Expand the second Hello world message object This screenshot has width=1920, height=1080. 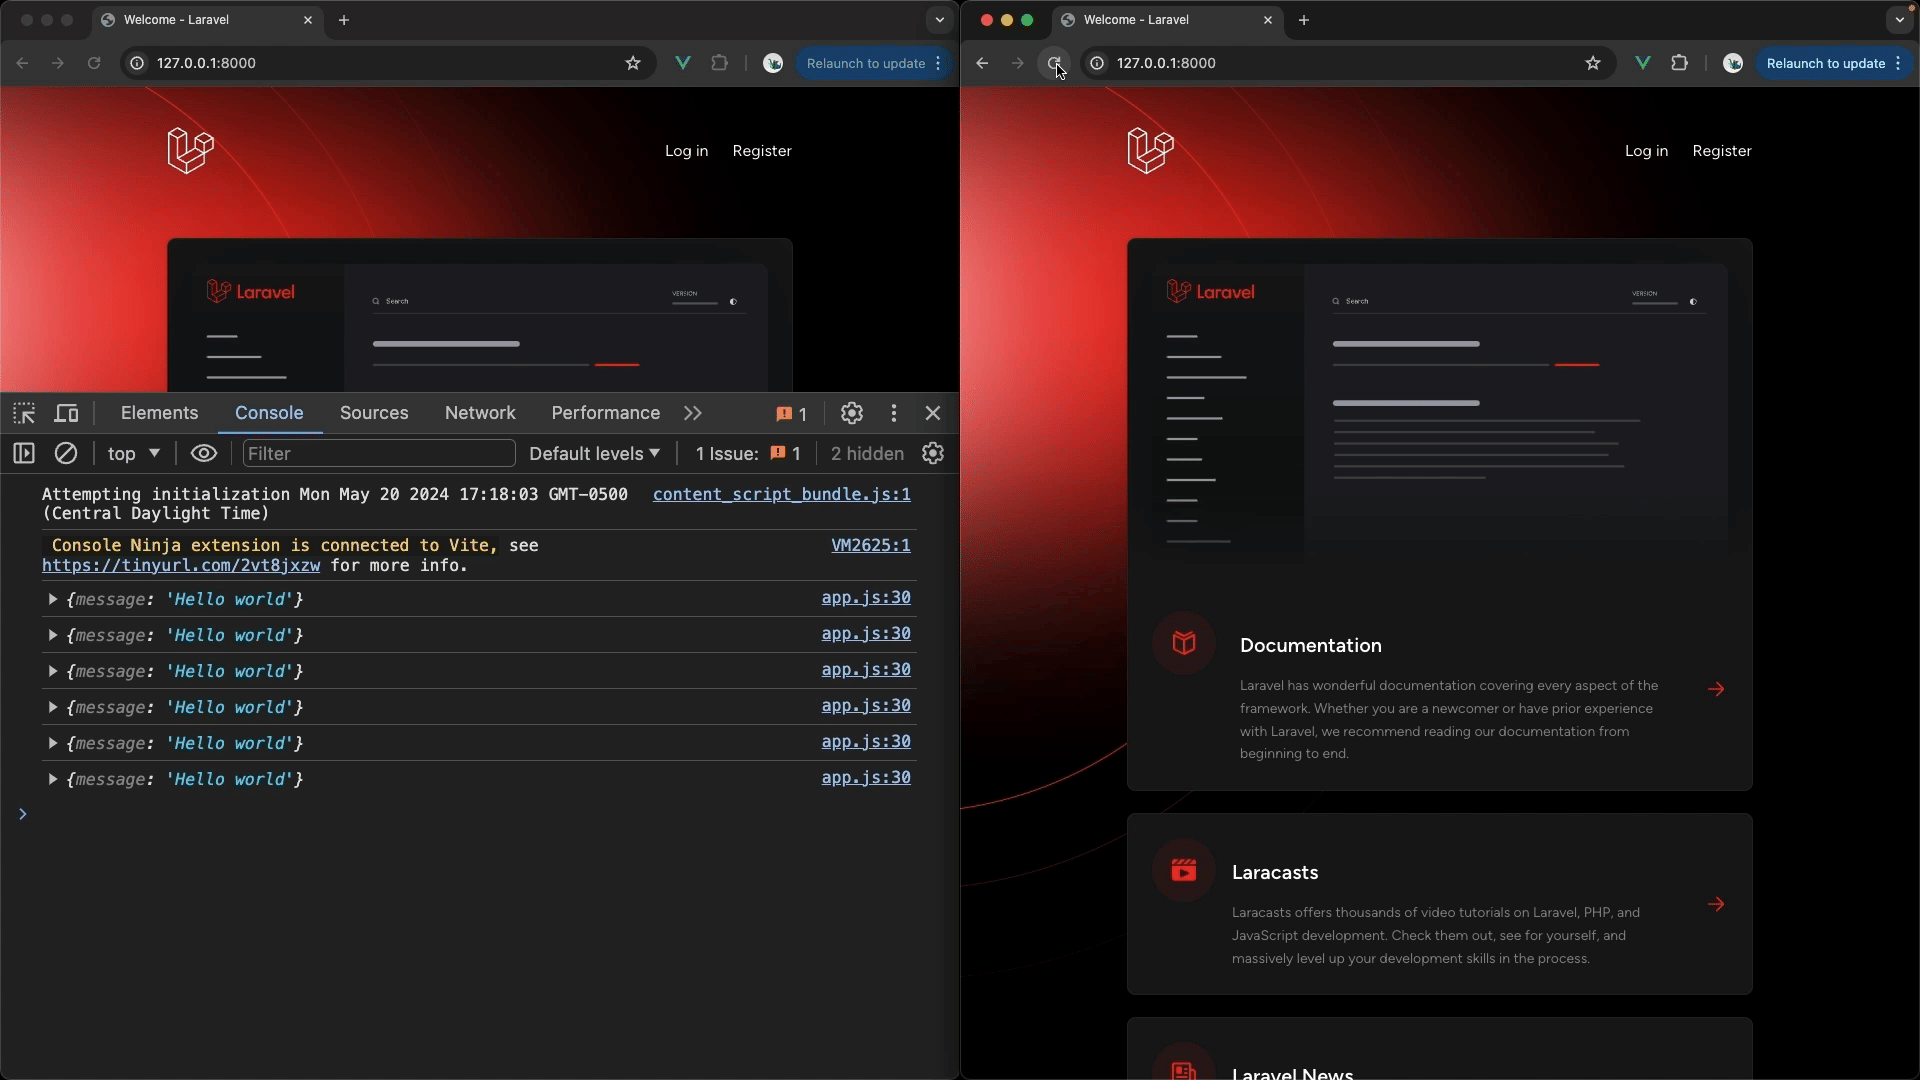click(53, 635)
